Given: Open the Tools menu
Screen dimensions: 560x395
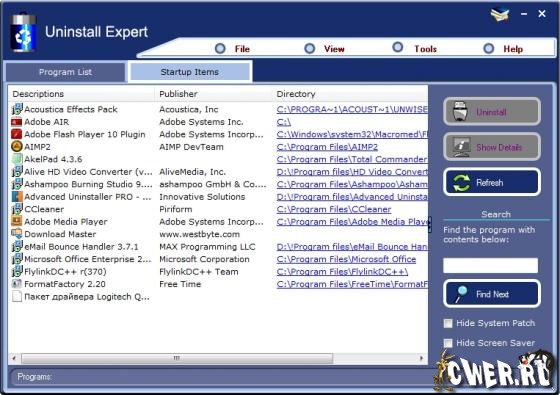Looking at the screenshot, I should coord(425,49).
